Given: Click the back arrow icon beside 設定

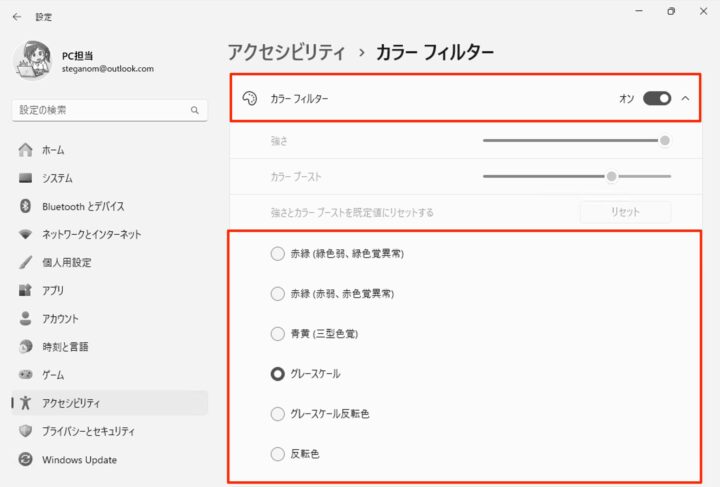Looking at the screenshot, I should pyautogui.click(x=17, y=17).
